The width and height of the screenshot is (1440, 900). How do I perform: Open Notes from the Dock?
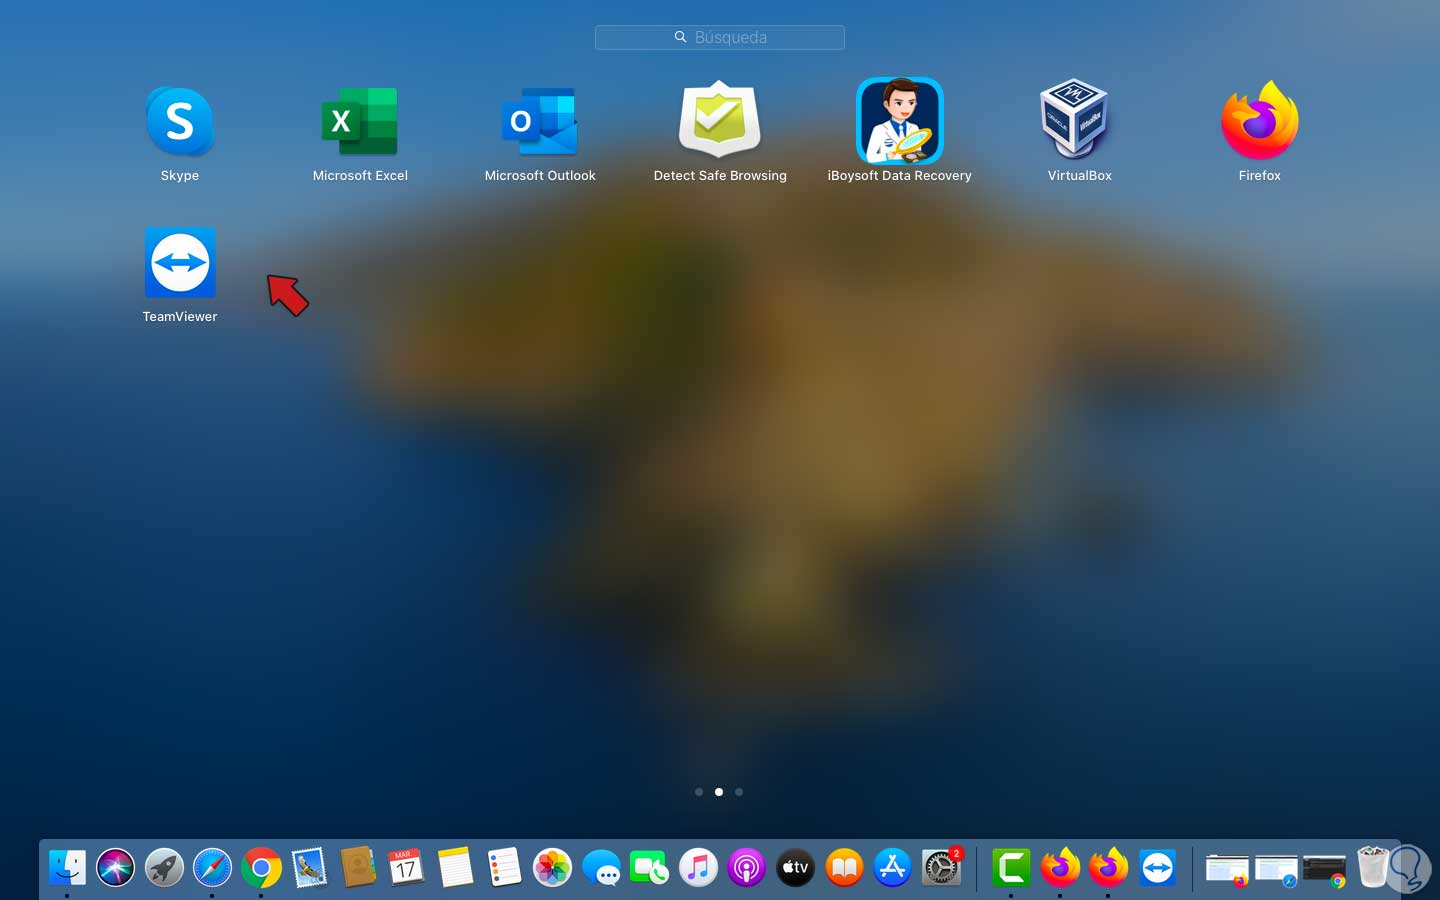click(455, 867)
